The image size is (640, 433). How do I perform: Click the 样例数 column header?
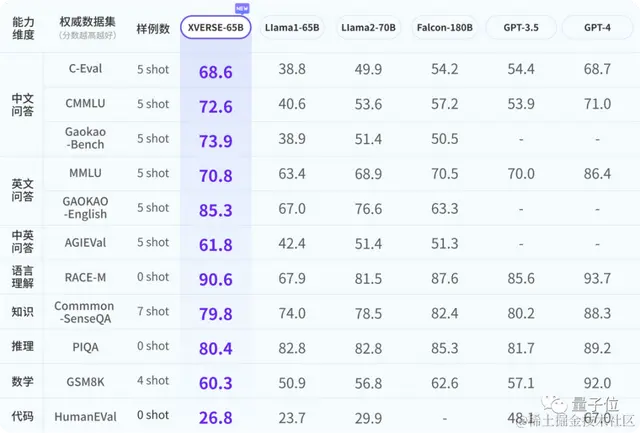tap(153, 29)
